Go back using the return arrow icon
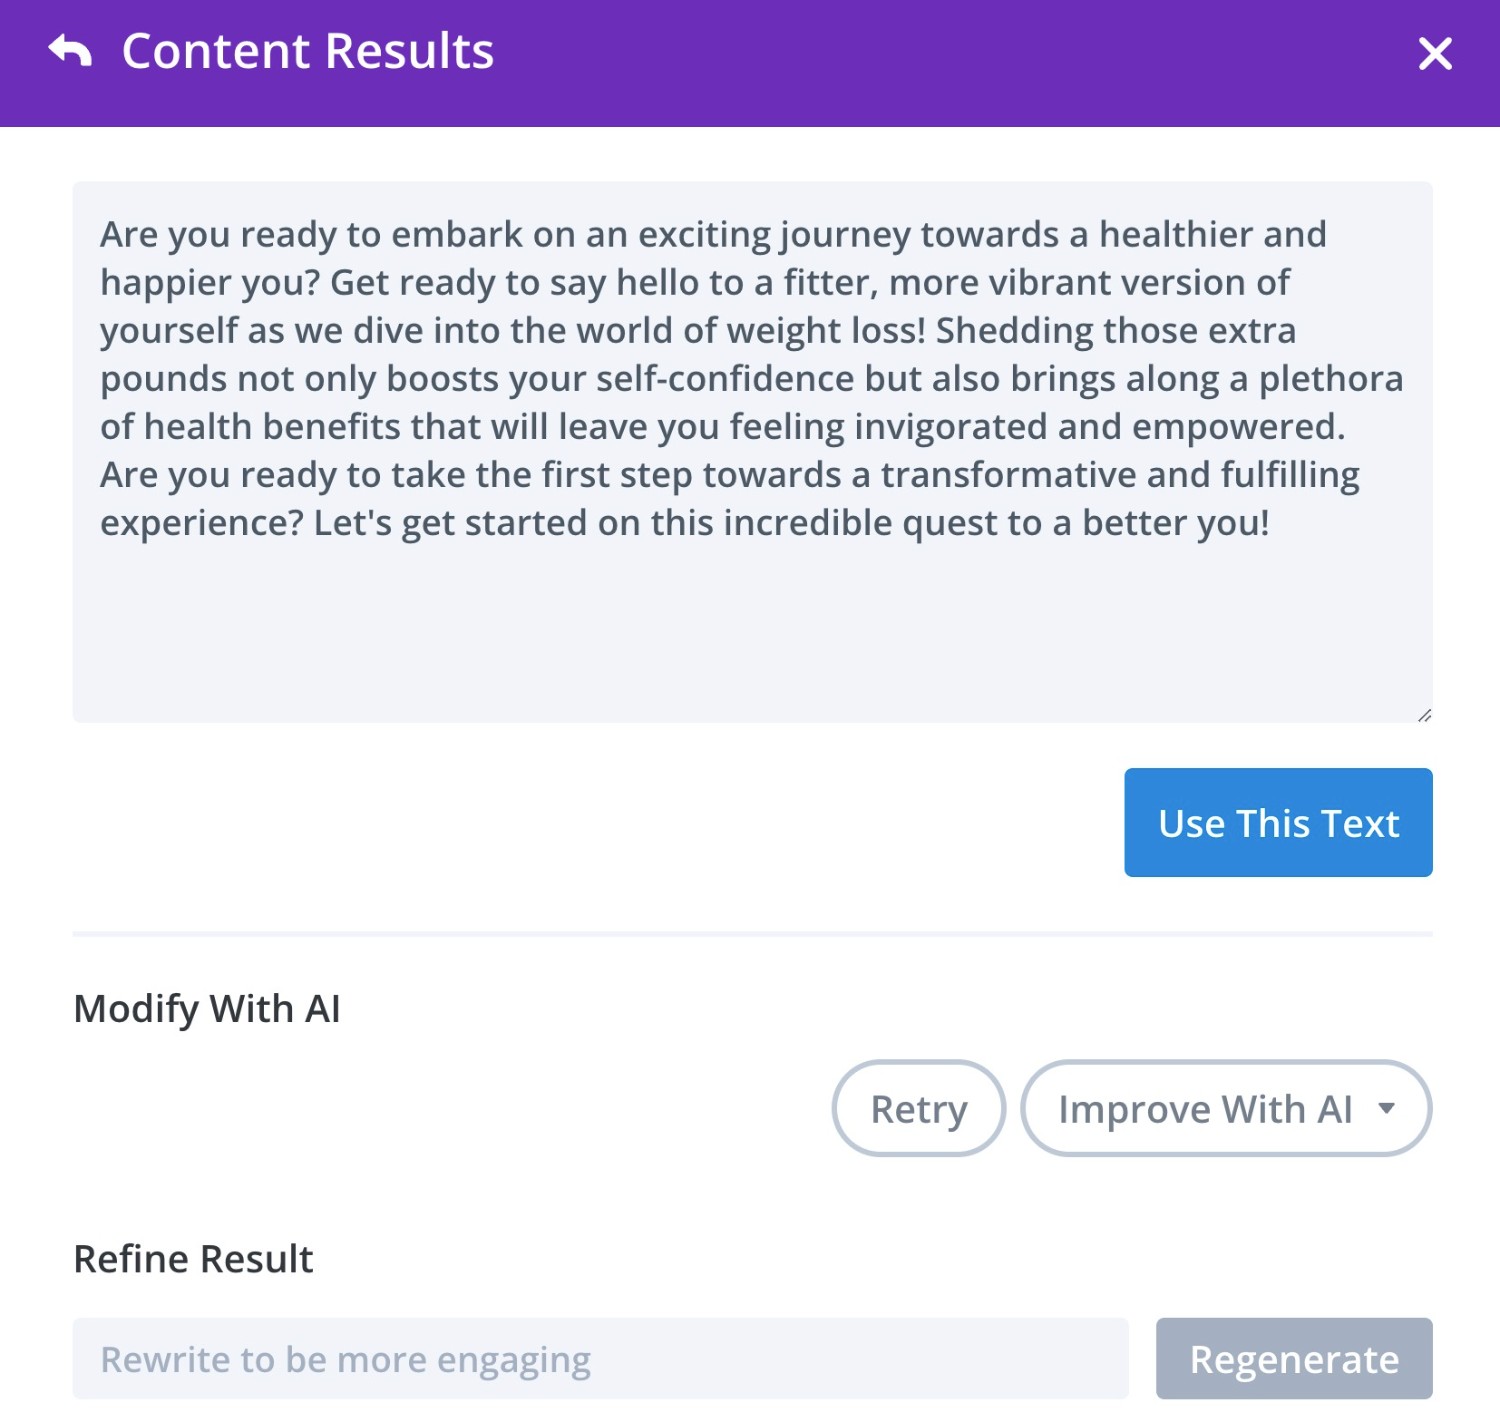The height and width of the screenshot is (1420, 1500). pos(70,51)
